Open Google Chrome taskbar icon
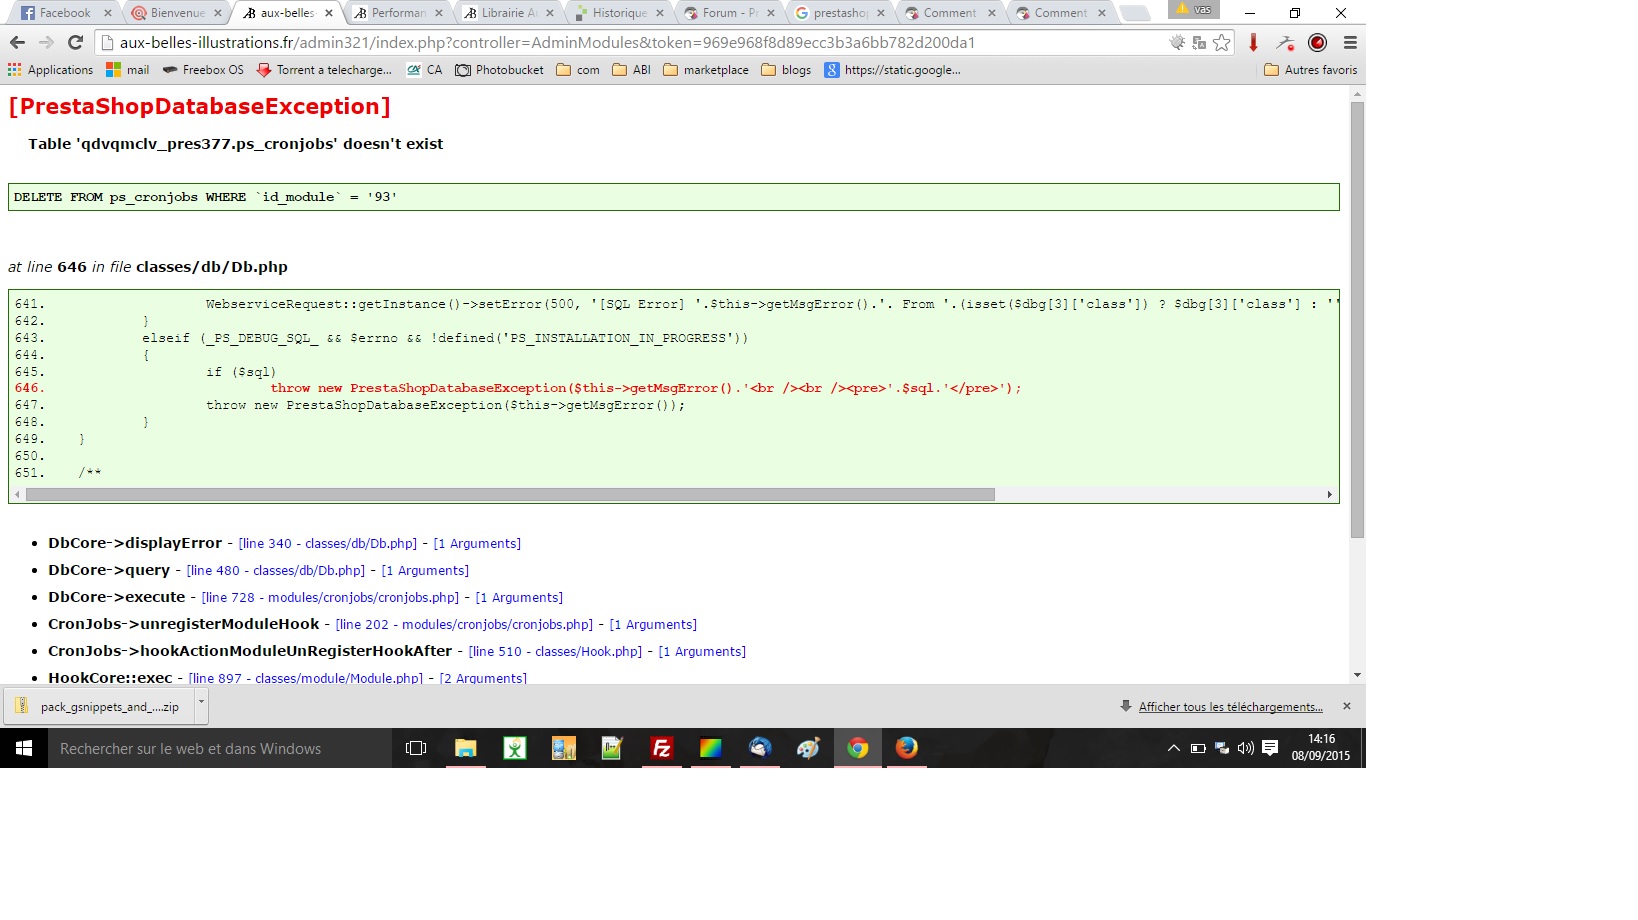 [x=857, y=748]
